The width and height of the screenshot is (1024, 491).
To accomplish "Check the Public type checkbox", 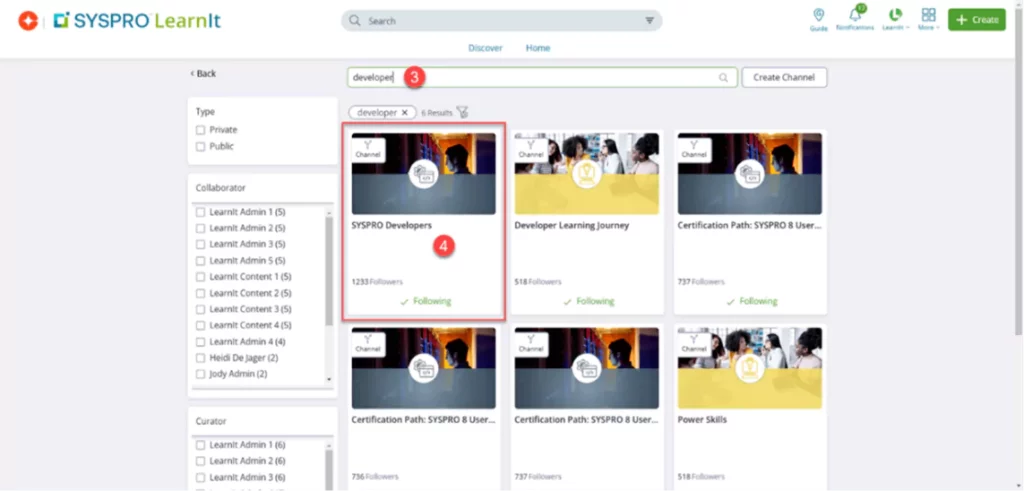I will [x=201, y=146].
